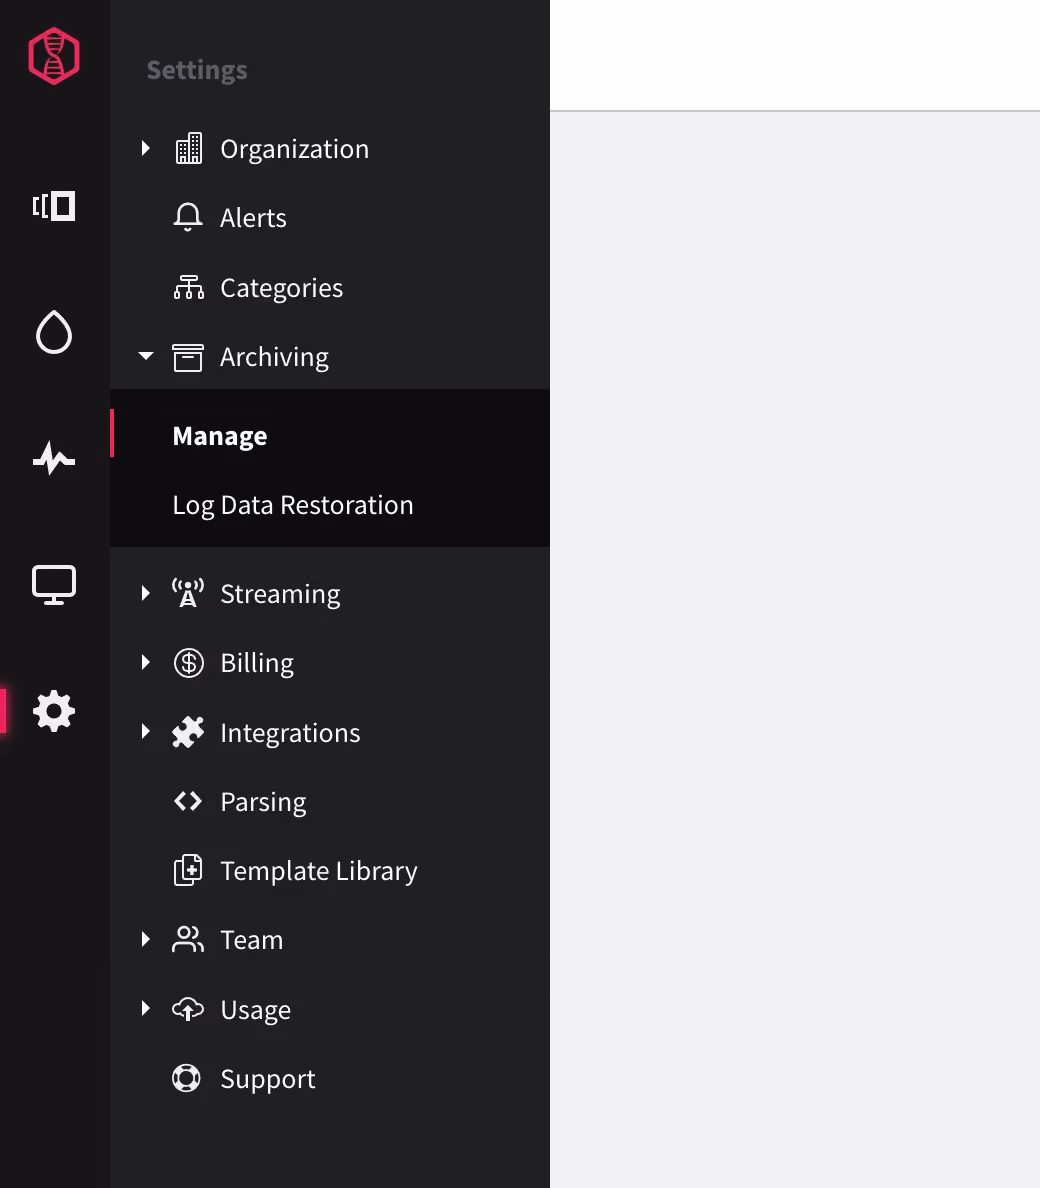Expand the Team section arrow

tap(145, 939)
